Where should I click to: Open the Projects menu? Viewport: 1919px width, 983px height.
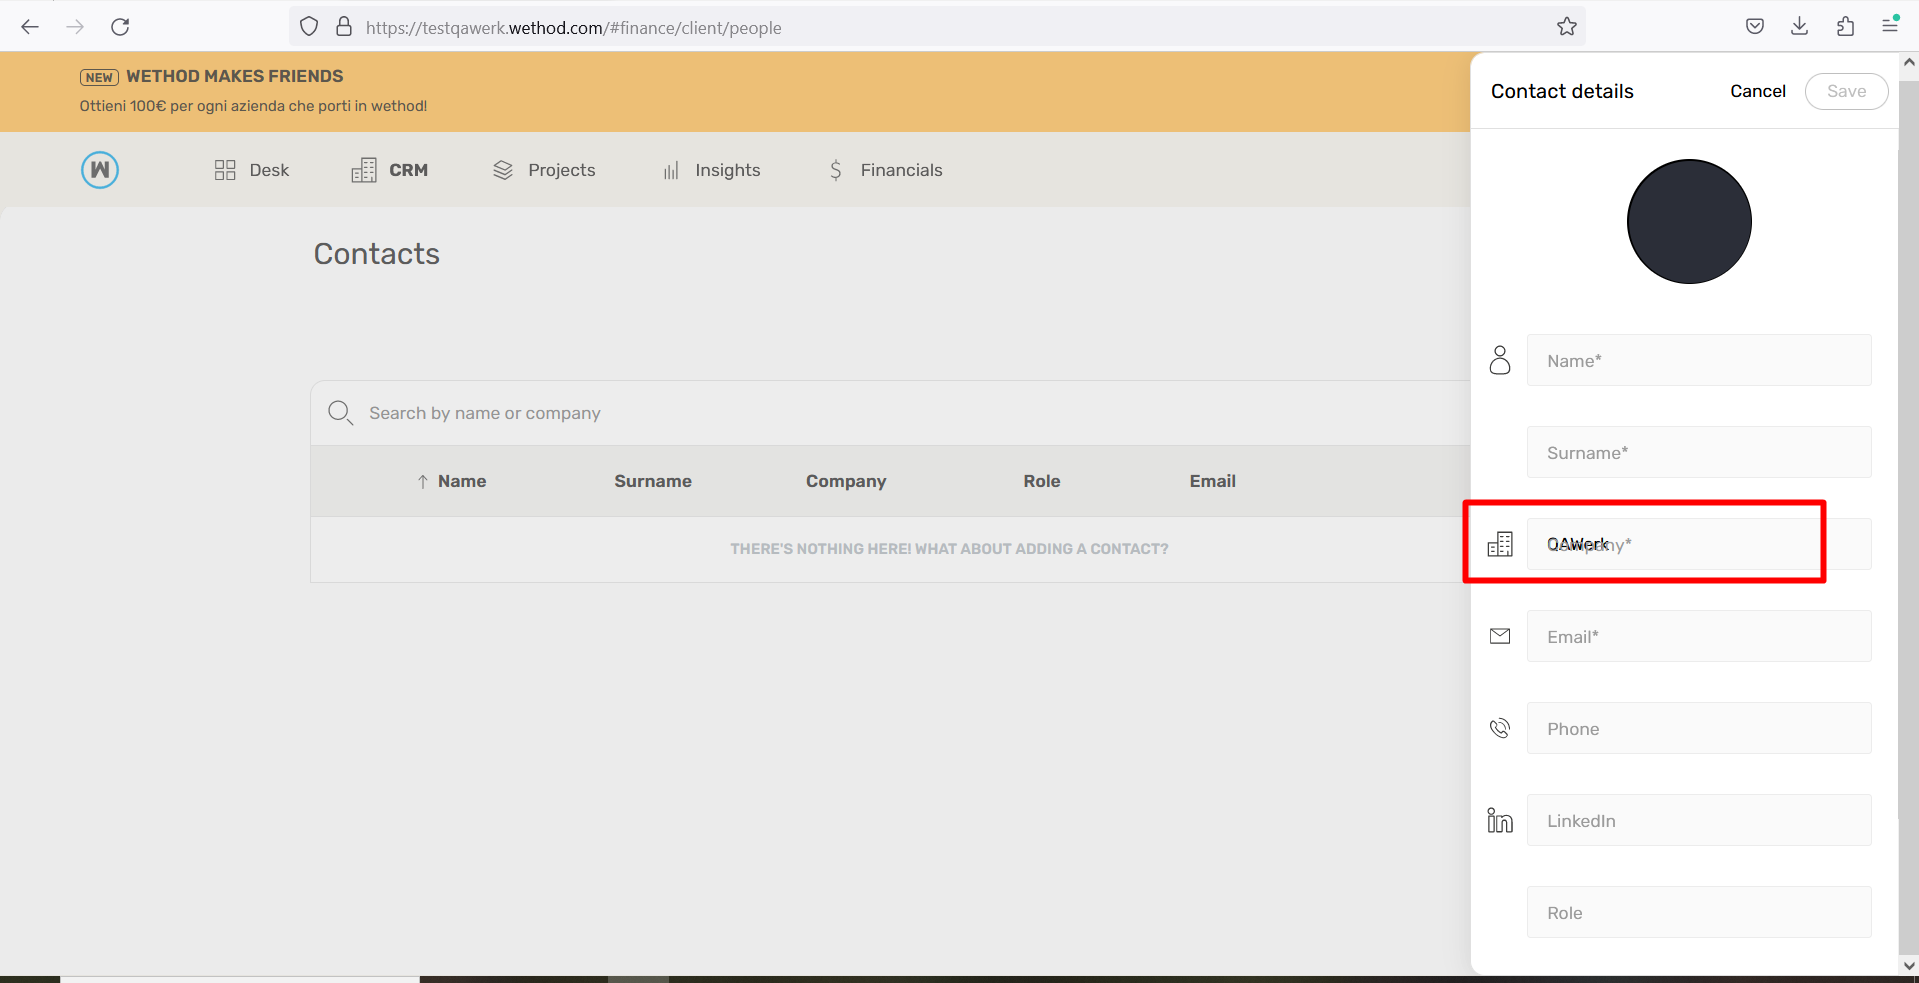[544, 170]
